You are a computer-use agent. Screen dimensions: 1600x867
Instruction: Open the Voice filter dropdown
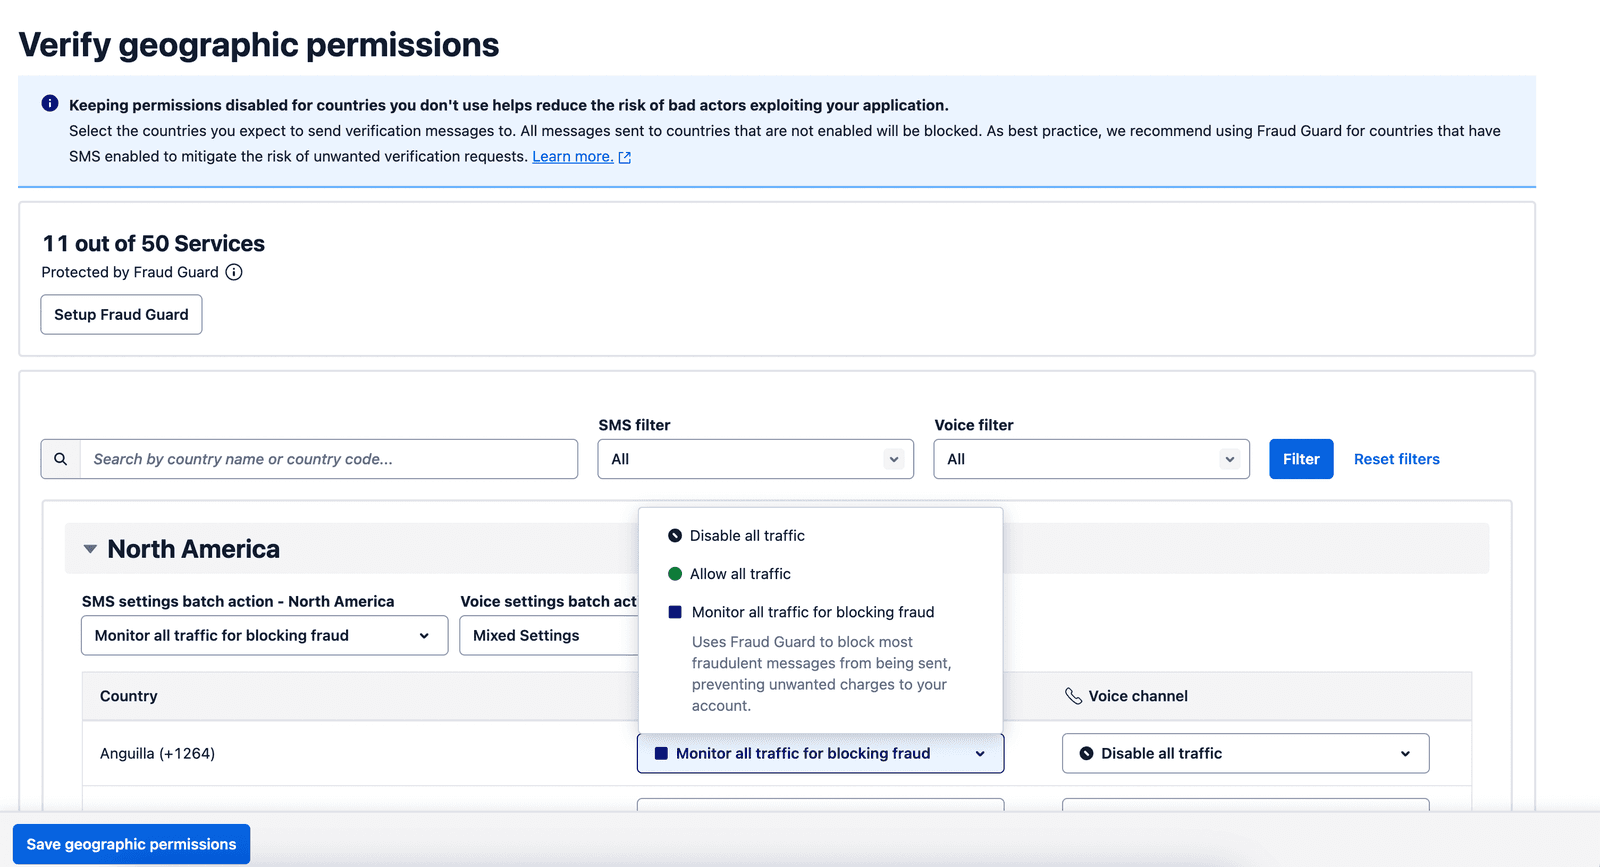click(x=1091, y=459)
